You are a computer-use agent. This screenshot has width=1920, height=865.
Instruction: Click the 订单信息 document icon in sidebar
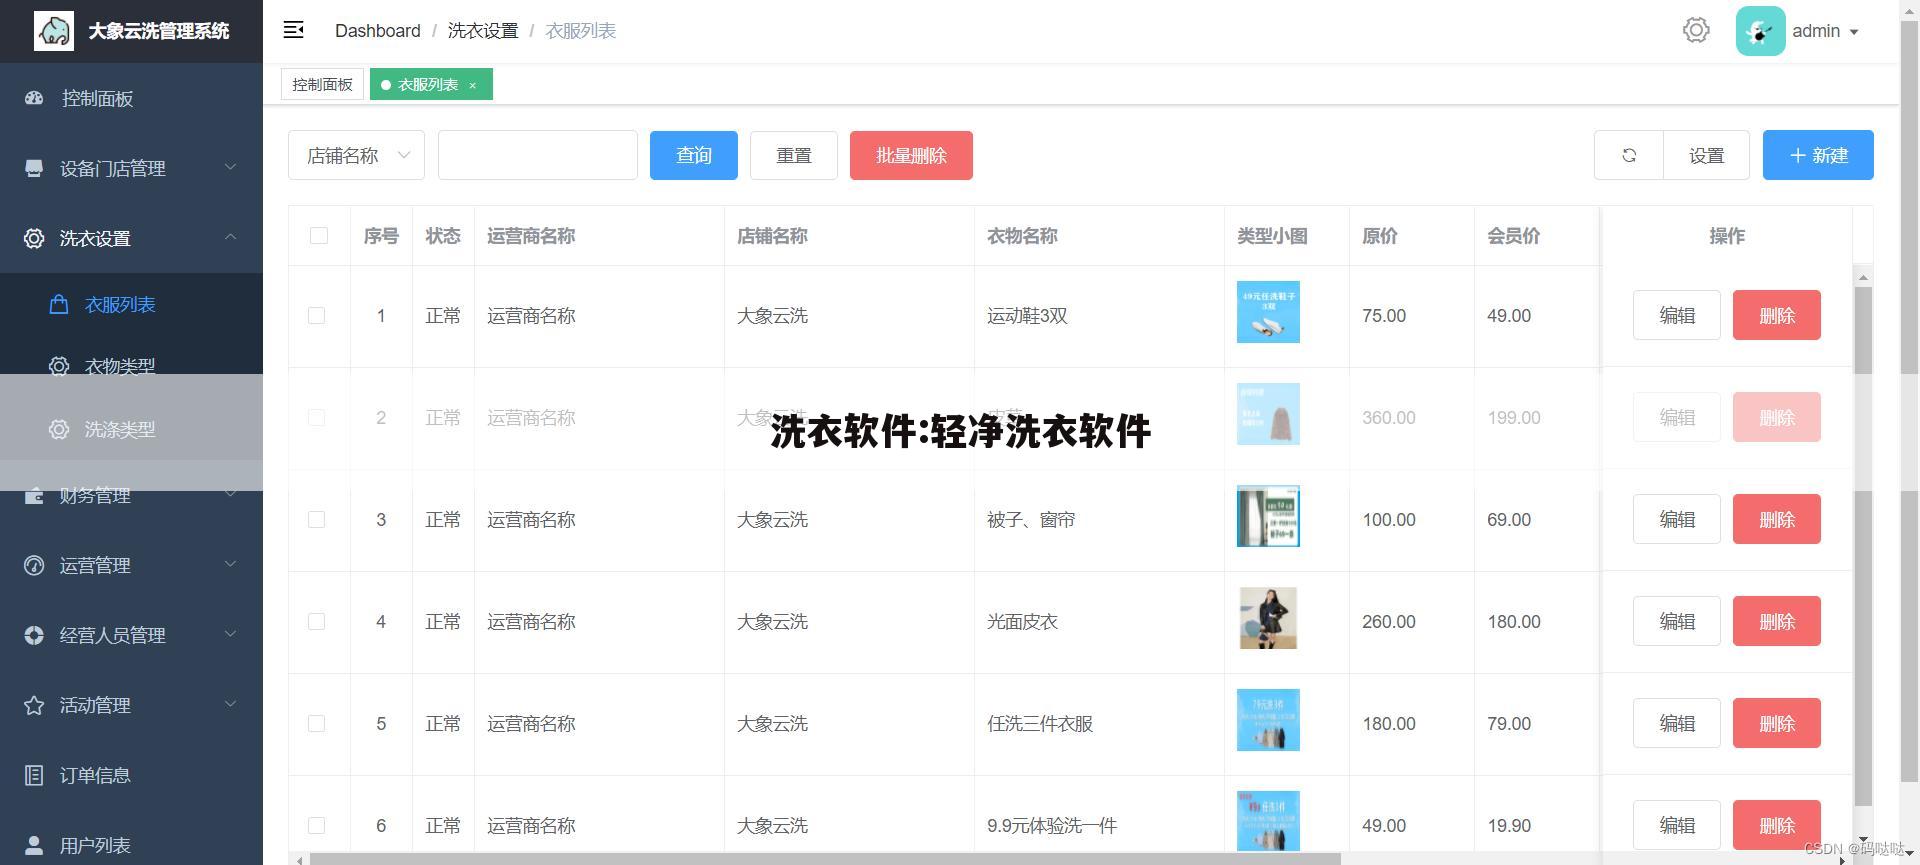click(x=34, y=775)
